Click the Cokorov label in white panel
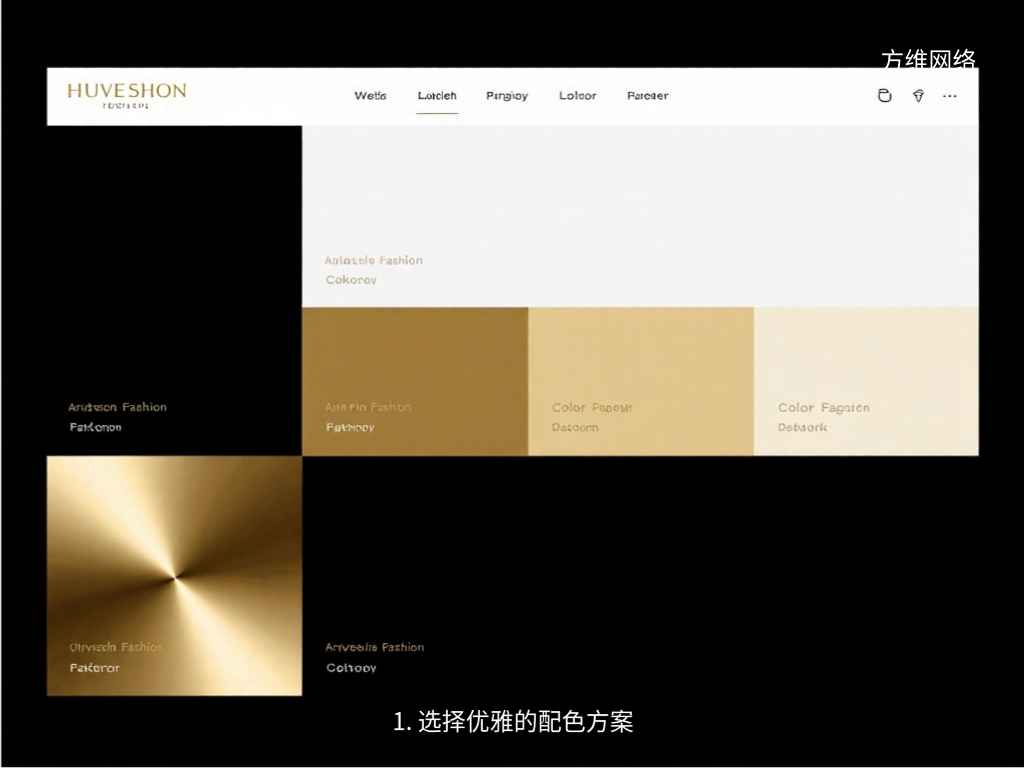The width and height of the screenshot is (1024, 768). coord(351,280)
